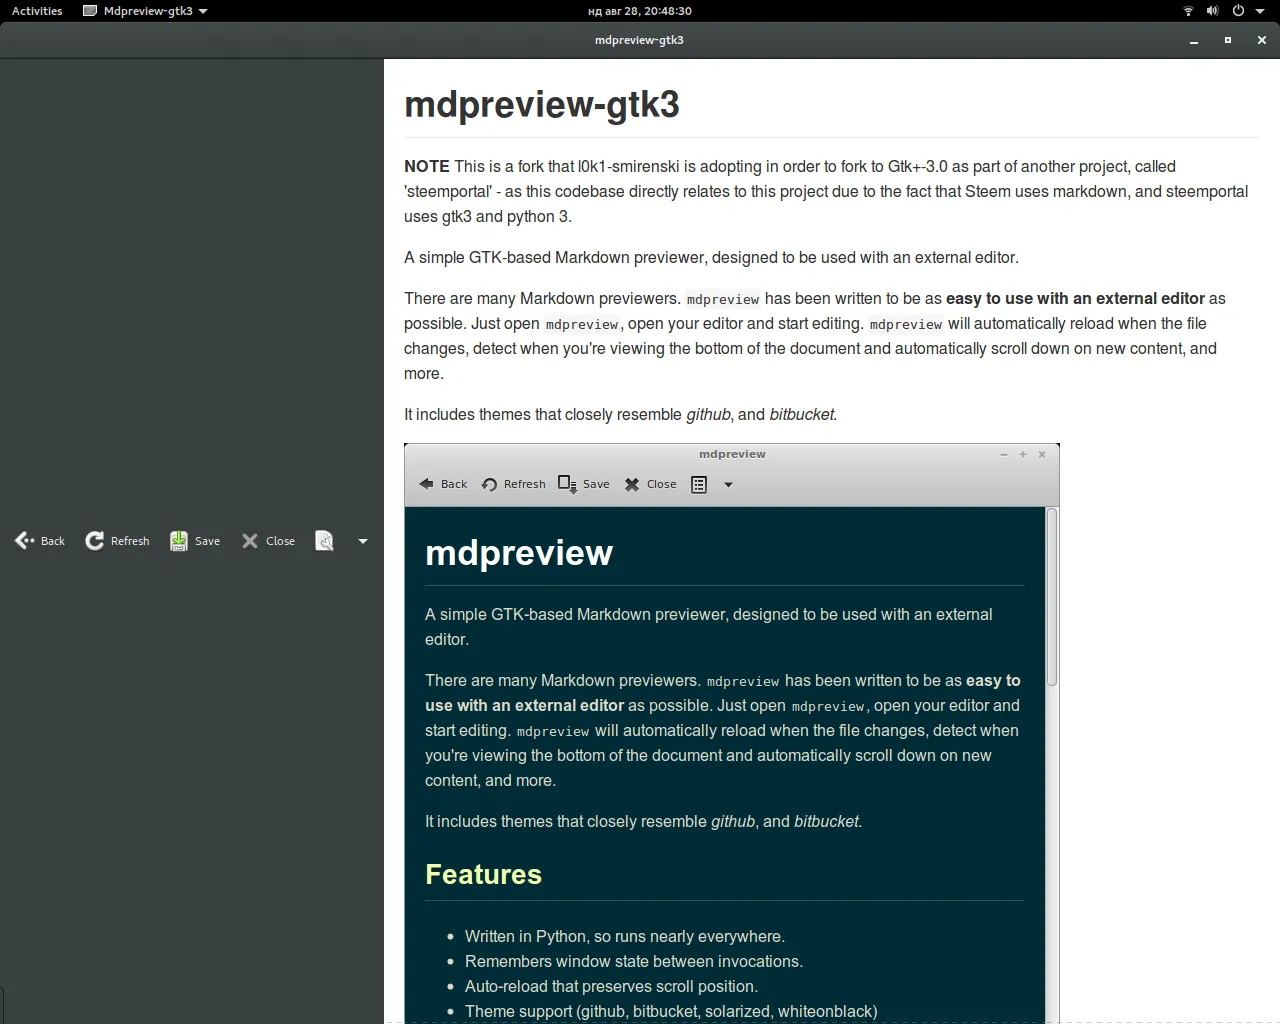Click the Save icon in left toolbar

pos(179,541)
